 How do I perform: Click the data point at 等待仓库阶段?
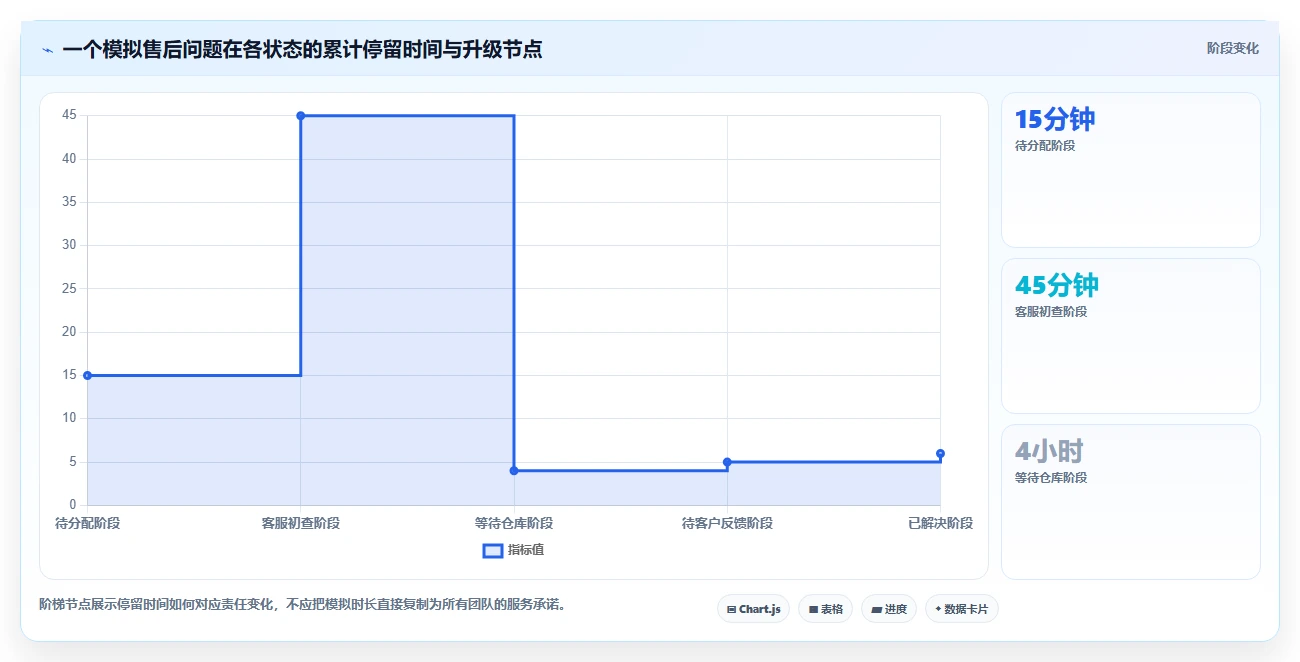pos(514,470)
